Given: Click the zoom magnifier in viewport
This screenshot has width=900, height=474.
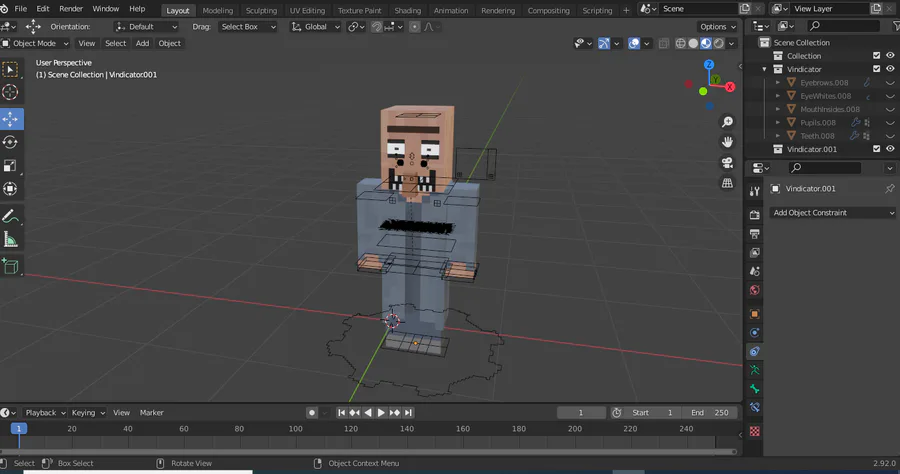Looking at the screenshot, I should [727, 122].
